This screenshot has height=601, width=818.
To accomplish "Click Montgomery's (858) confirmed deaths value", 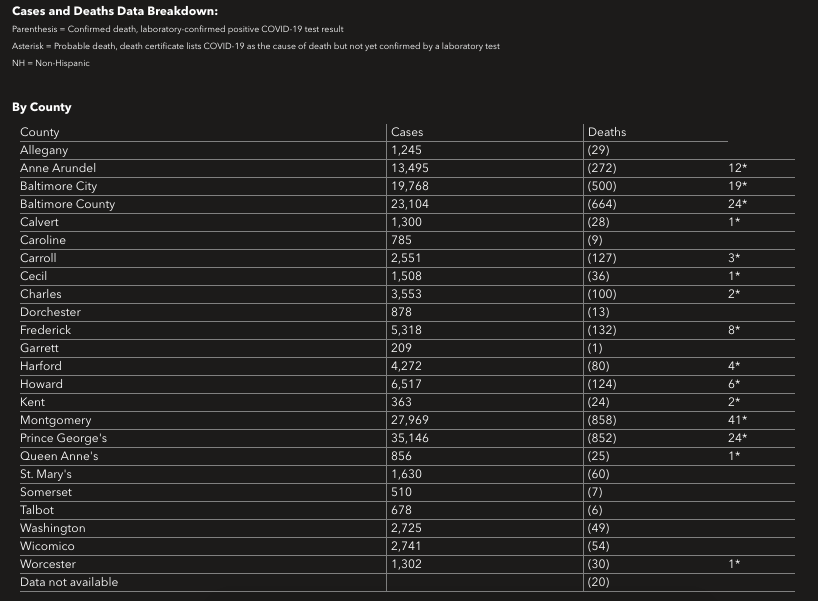I will pos(602,420).
